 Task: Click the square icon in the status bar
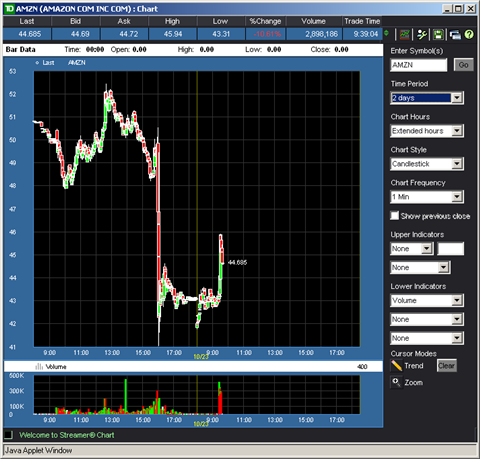(x=9, y=435)
